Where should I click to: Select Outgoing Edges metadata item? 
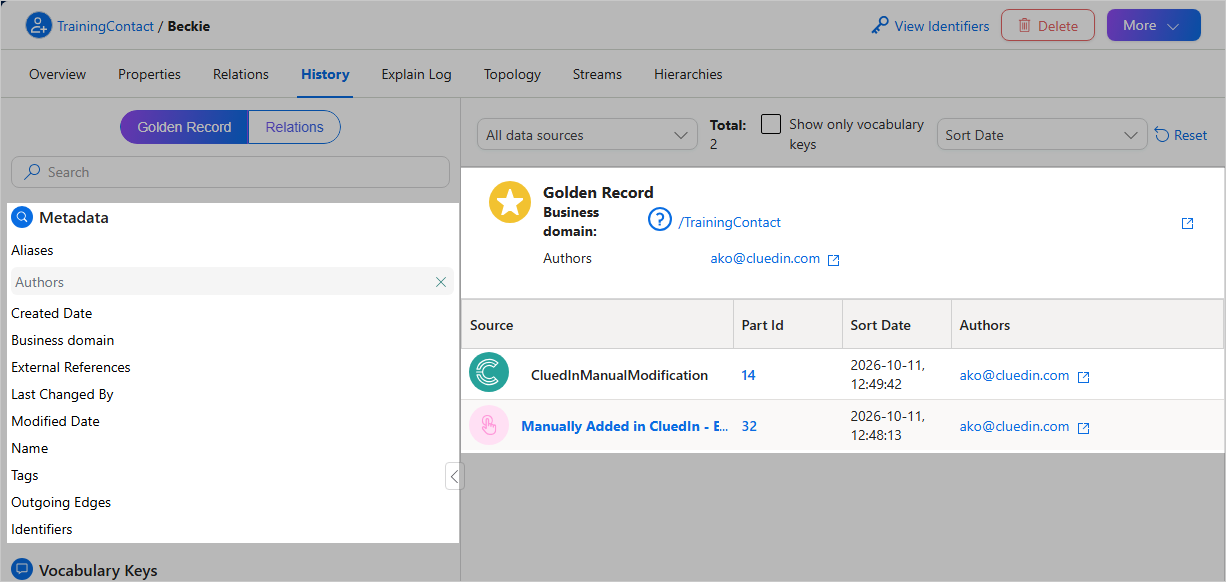click(x=61, y=502)
